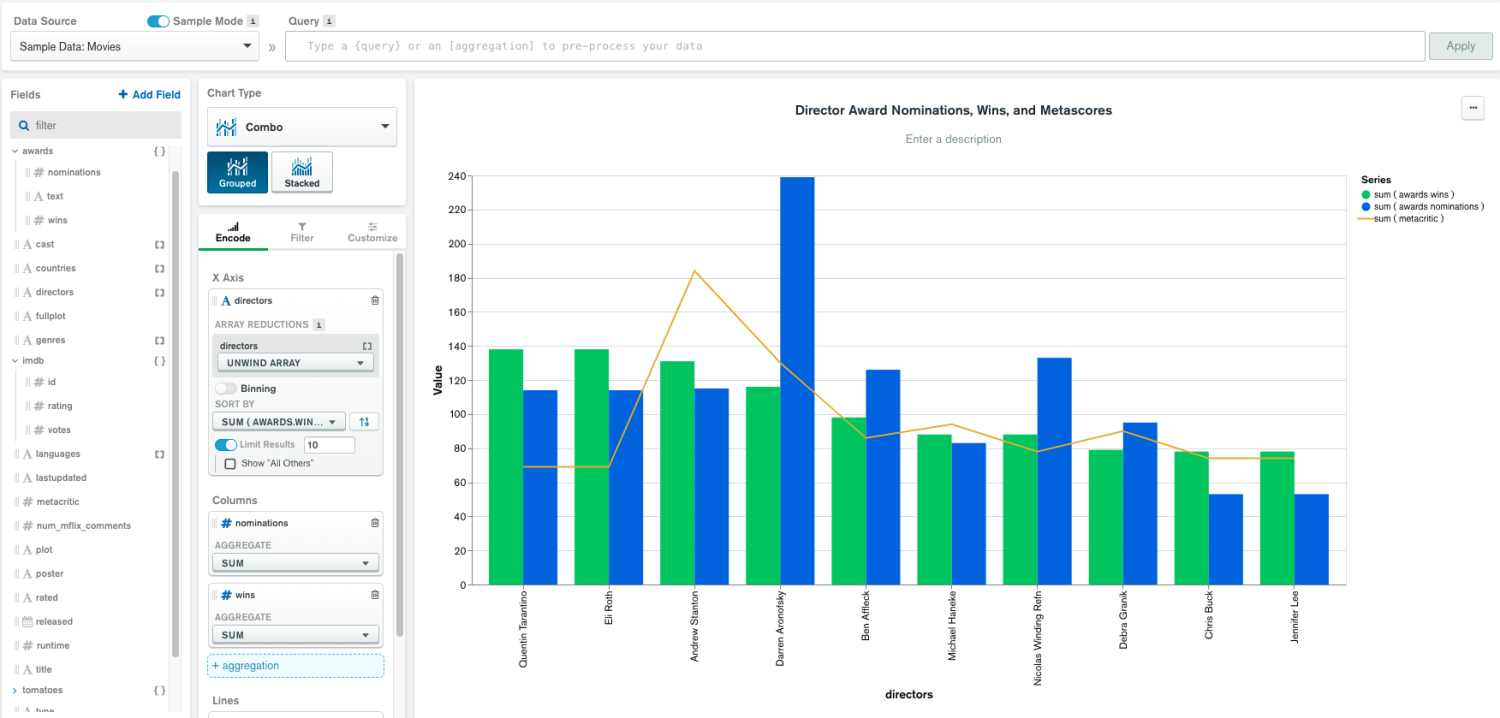Click the Array Reductions info icon
This screenshot has height=718, width=1500.
pyautogui.click(x=318, y=325)
